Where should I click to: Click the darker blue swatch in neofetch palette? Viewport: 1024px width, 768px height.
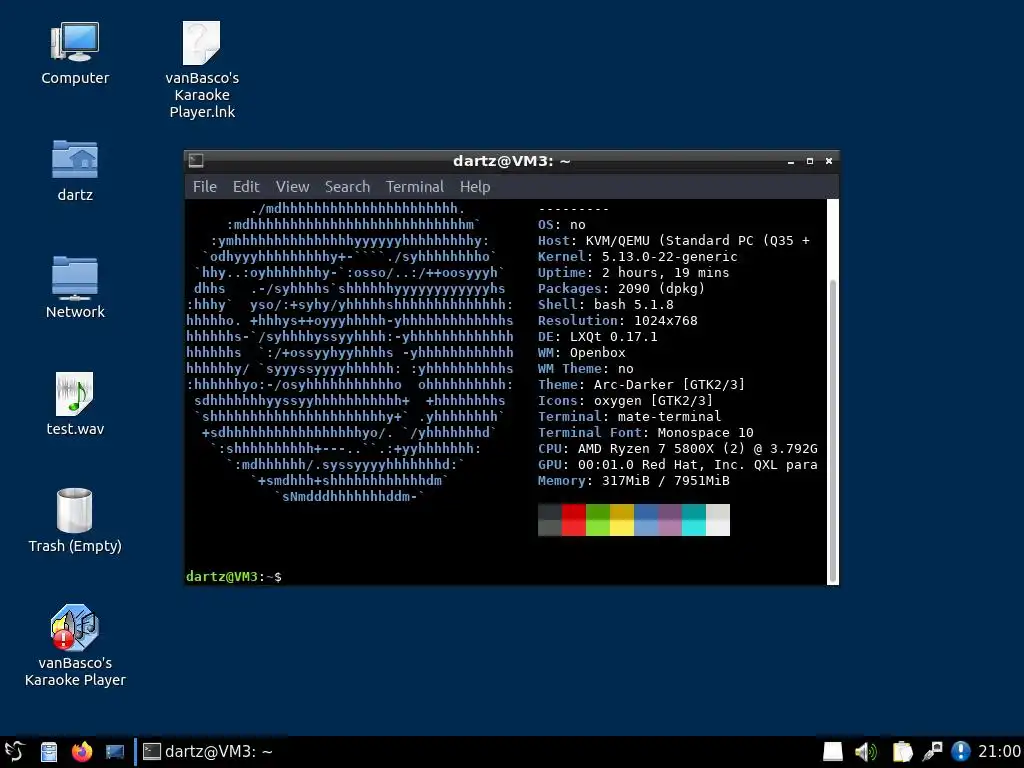click(x=646, y=511)
